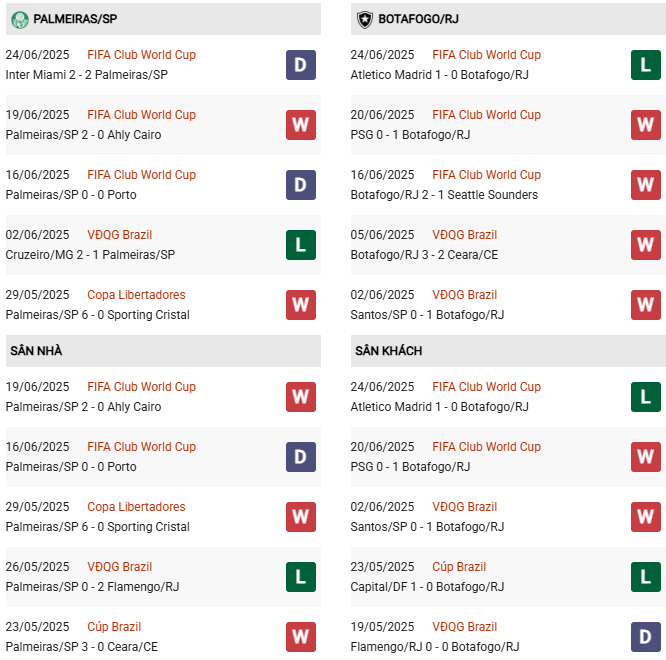
Task: Click the win badge for Seattle Sounders match
Action: pos(645,185)
